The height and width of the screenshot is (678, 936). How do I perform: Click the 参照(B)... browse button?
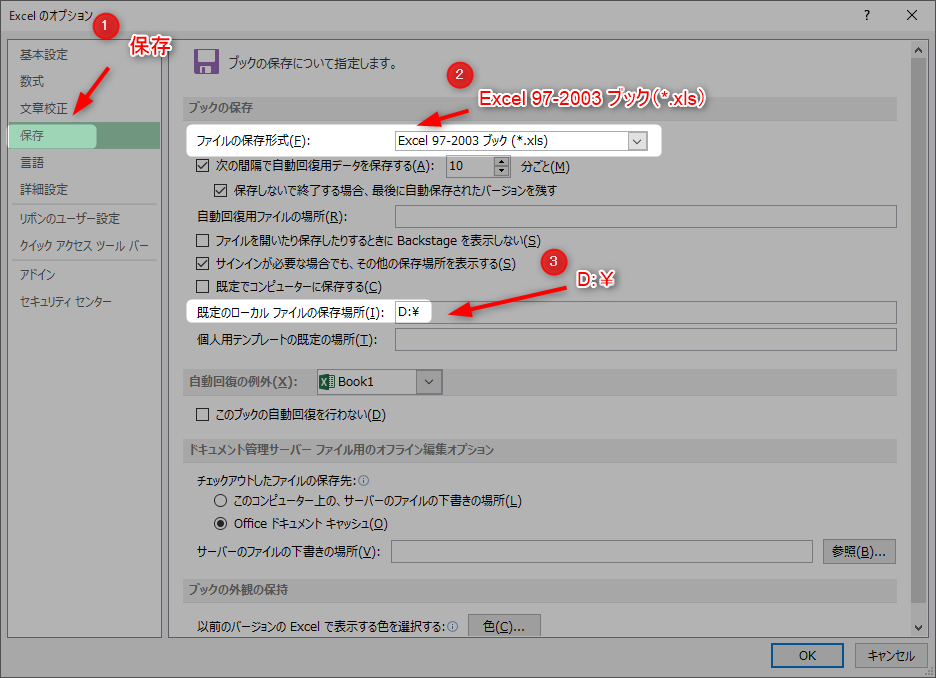(859, 551)
